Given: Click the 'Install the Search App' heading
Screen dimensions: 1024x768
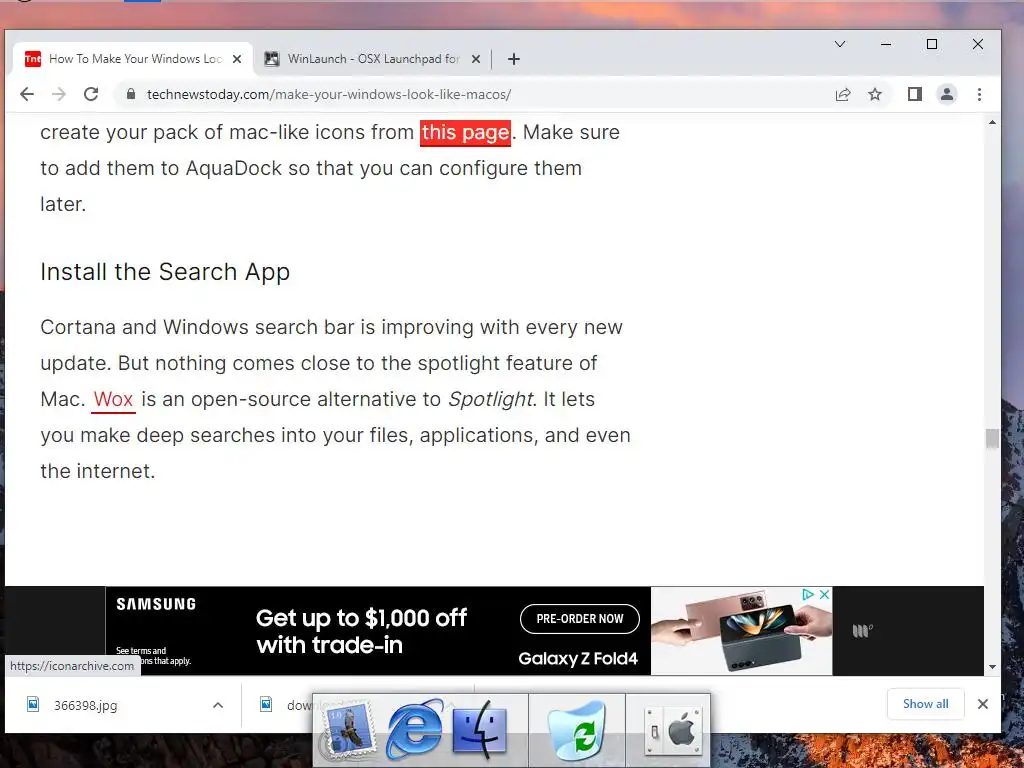Looking at the screenshot, I should tap(165, 272).
